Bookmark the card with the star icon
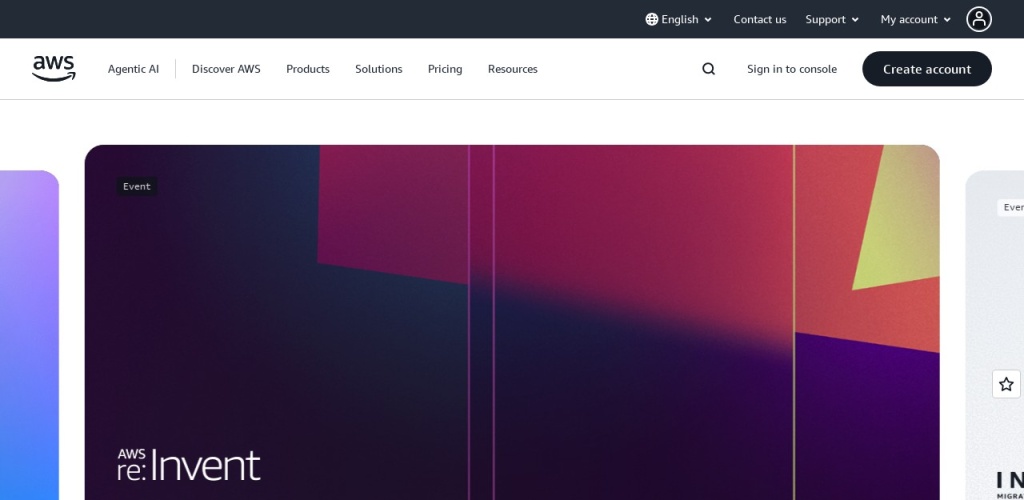1024x500 pixels. [x=1006, y=384]
